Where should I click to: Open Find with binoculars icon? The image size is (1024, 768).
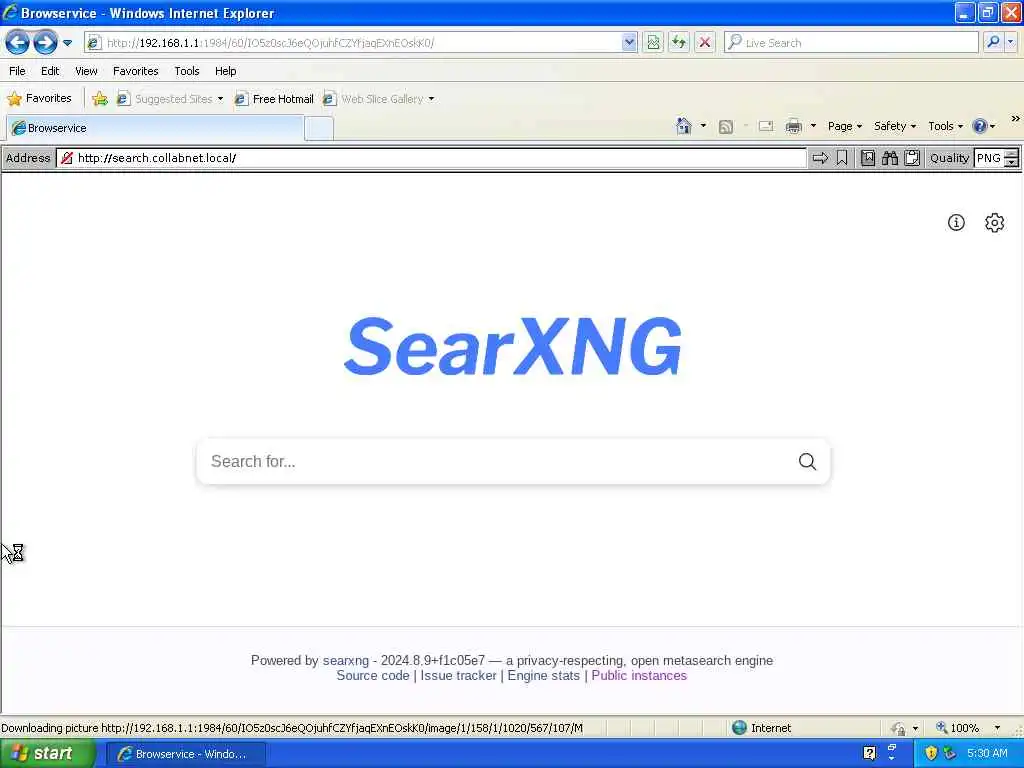pyautogui.click(x=890, y=158)
